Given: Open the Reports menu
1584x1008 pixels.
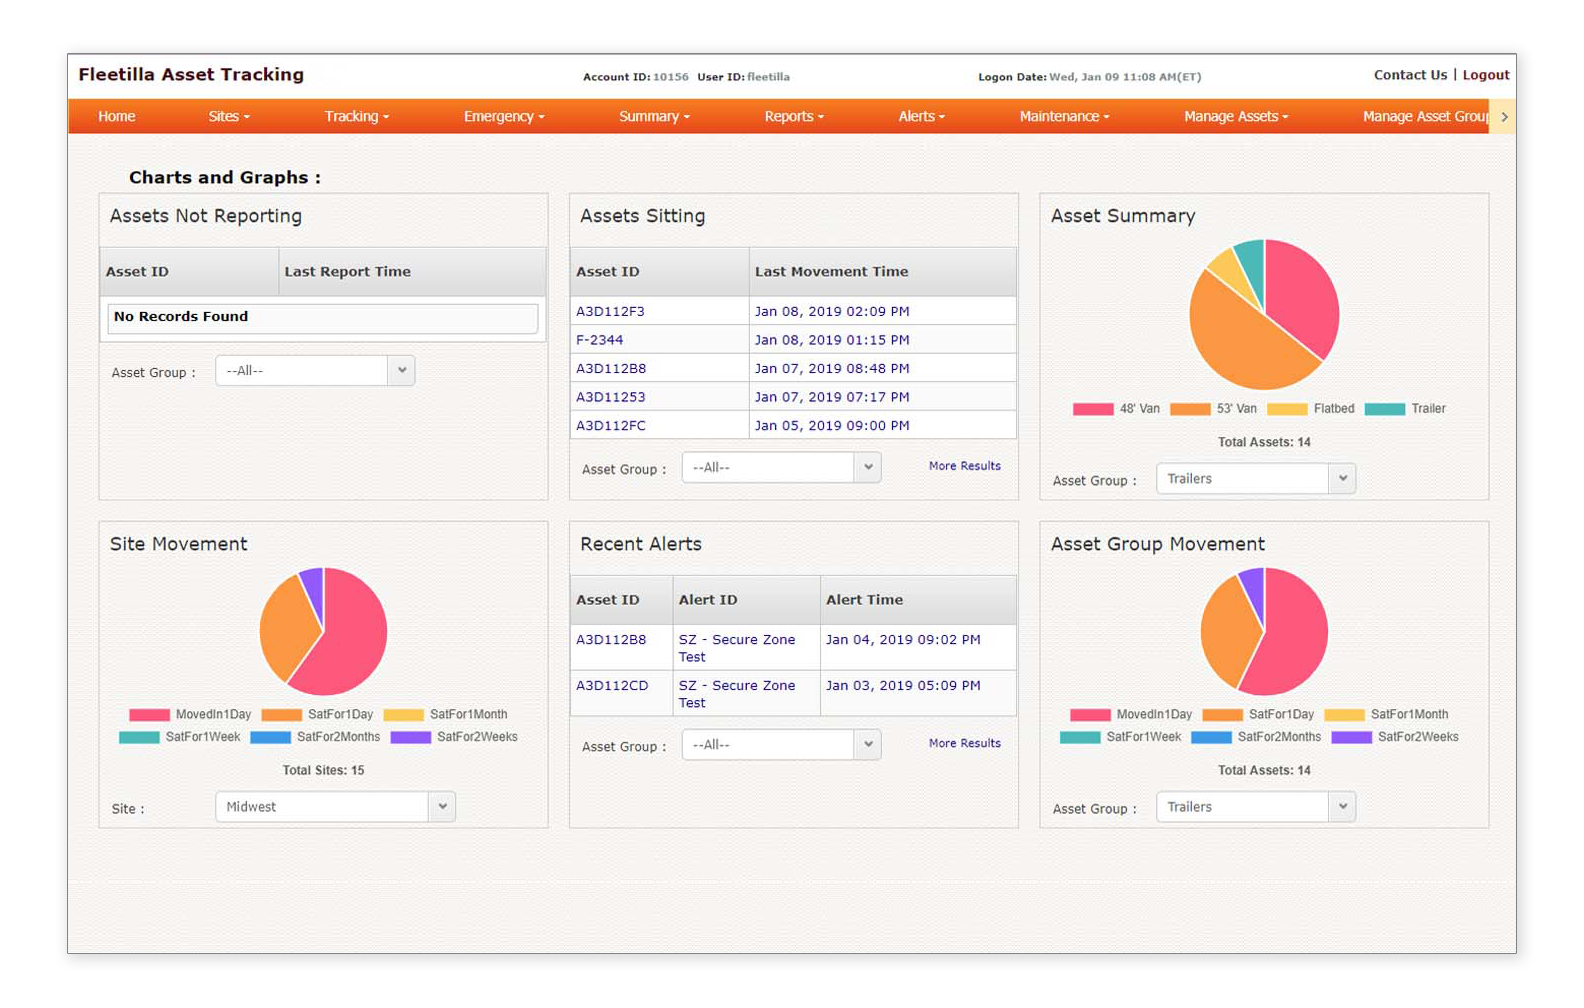Looking at the screenshot, I should click(x=794, y=116).
